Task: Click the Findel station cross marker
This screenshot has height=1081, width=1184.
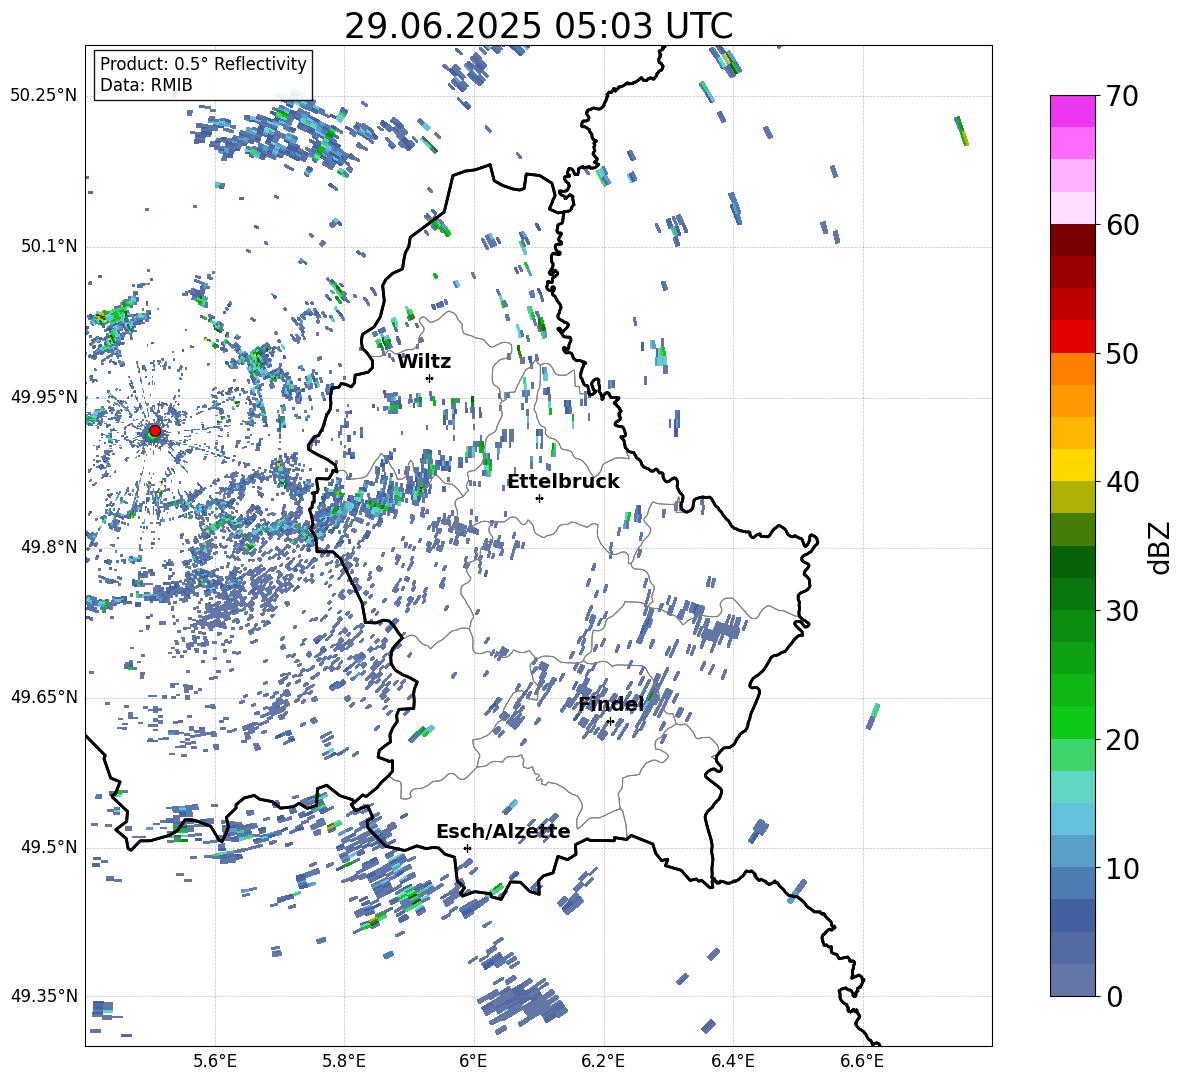Action: tap(610, 722)
